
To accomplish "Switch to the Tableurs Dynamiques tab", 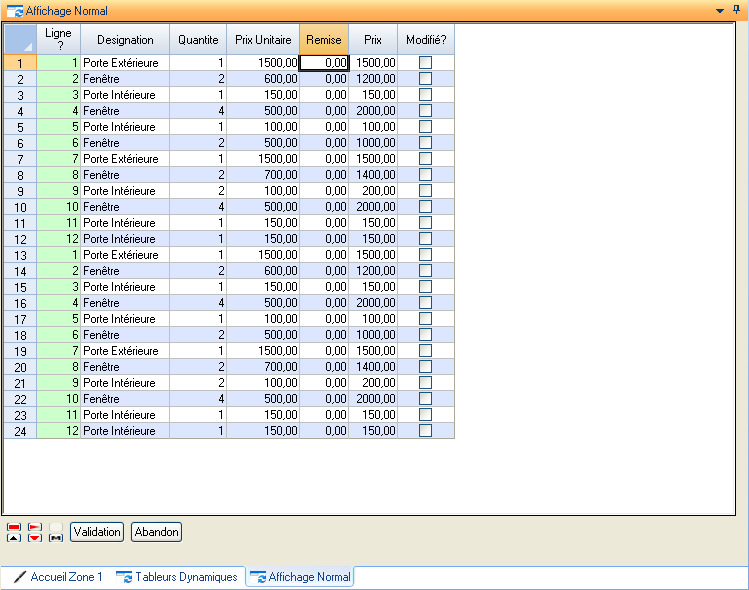I will pyautogui.click(x=177, y=577).
